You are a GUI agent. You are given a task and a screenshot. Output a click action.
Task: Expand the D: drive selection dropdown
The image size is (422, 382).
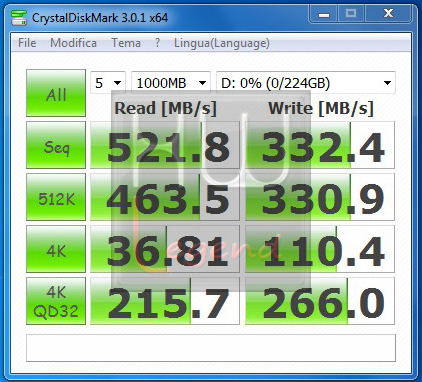[306, 83]
